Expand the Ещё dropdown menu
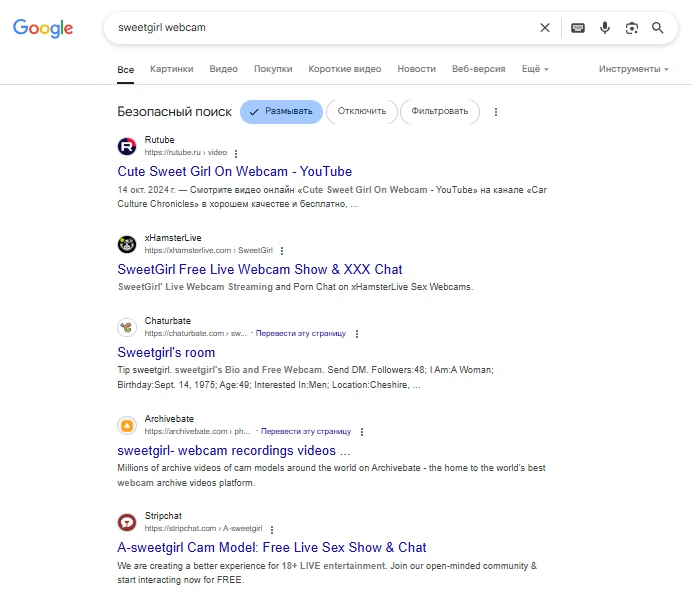The image size is (692, 595). (x=535, y=69)
